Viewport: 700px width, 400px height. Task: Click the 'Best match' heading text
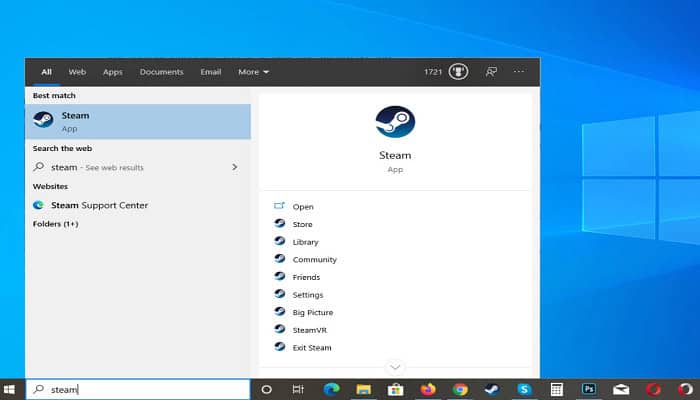pyautogui.click(x=54, y=96)
